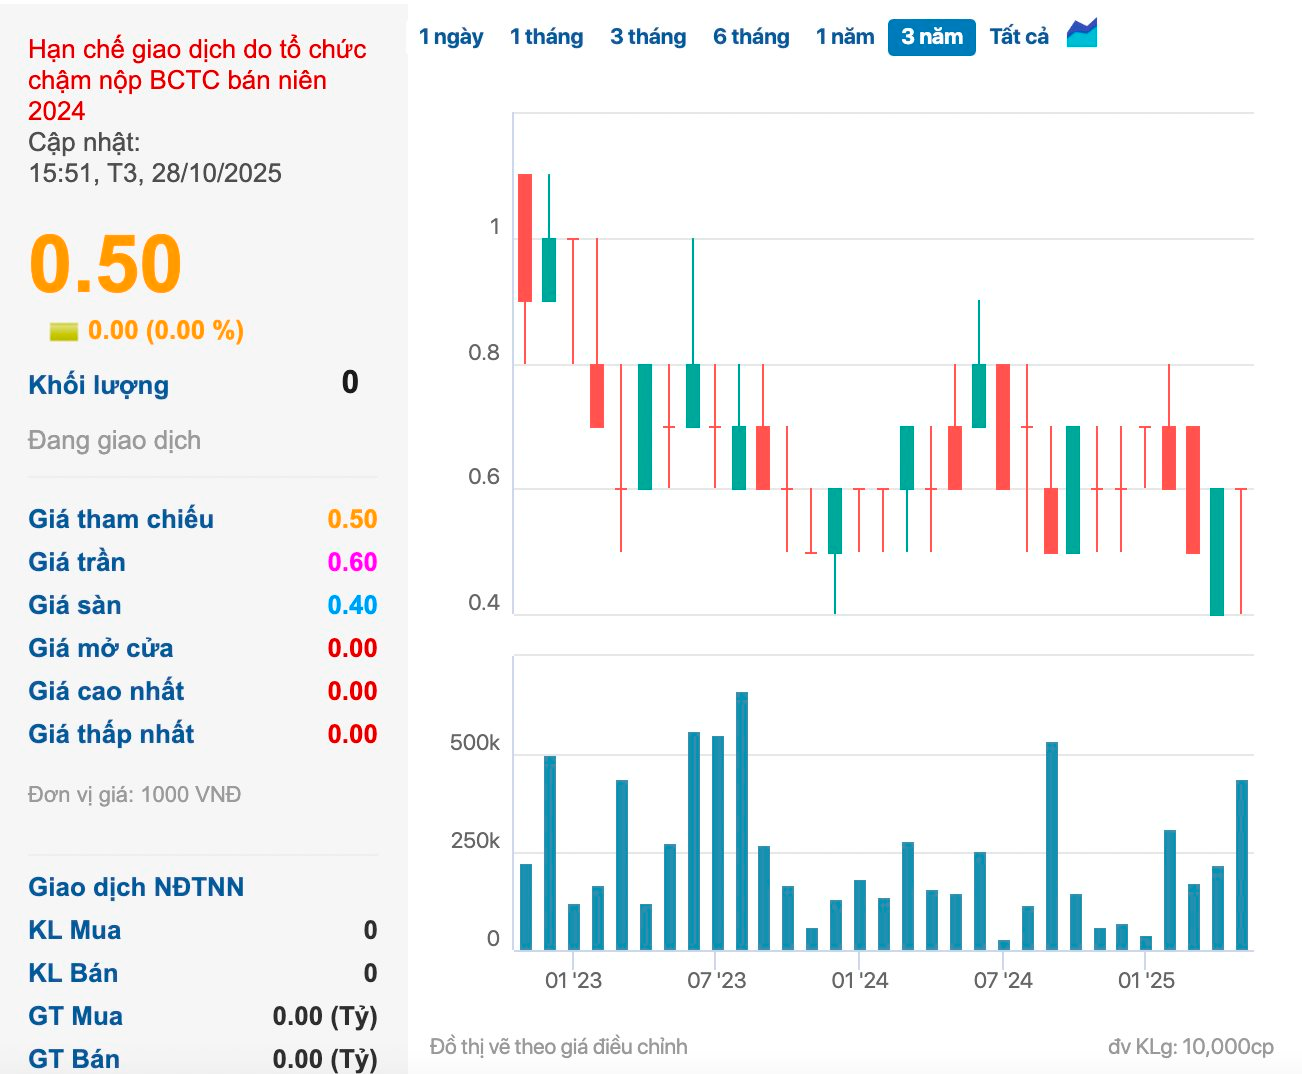Switch to the 1 tháng range
Viewport: 1302px width, 1074px height.
click(546, 37)
